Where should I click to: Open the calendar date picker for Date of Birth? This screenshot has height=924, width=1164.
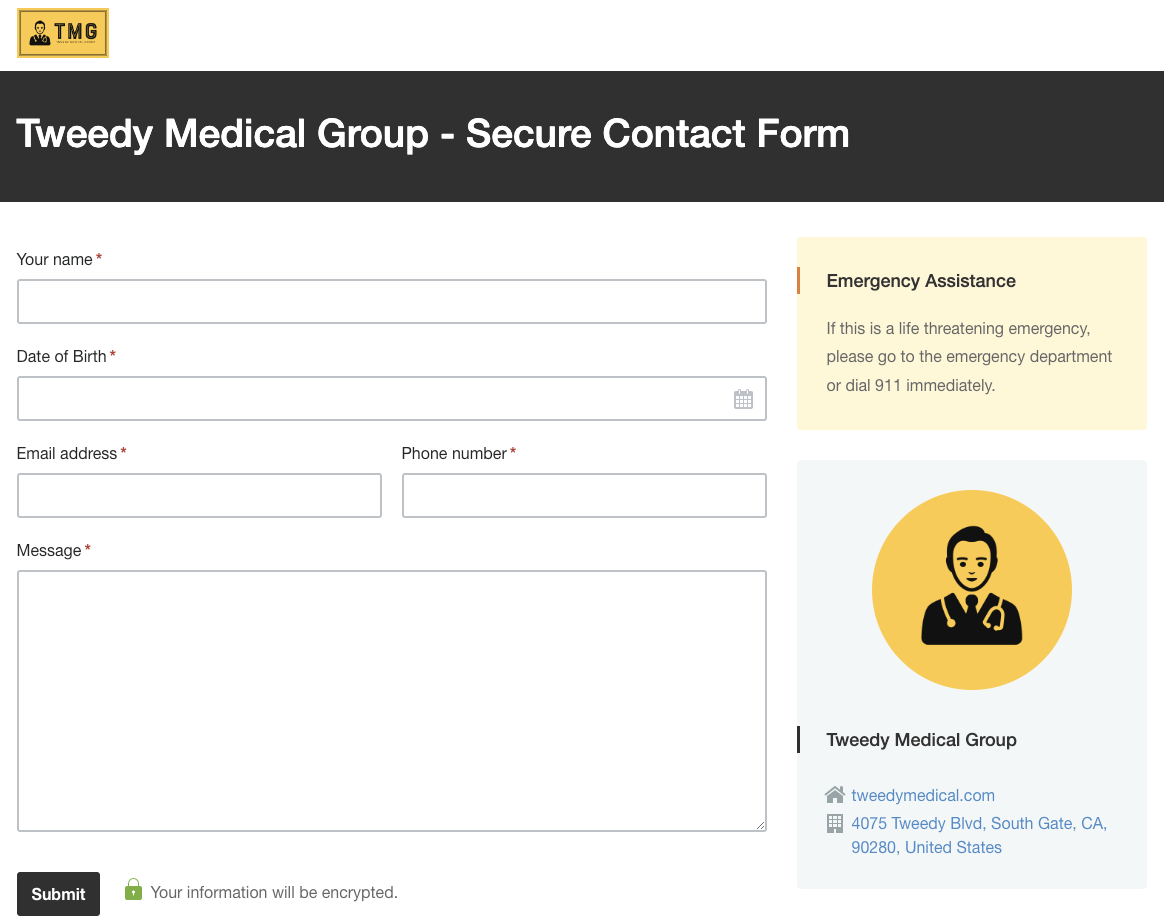pyautogui.click(x=744, y=398)
